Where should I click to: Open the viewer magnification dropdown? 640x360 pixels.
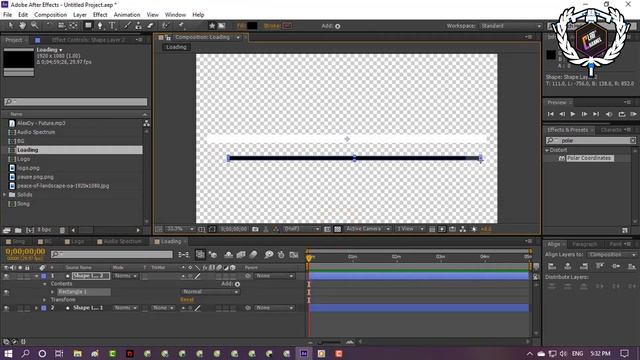180,229
